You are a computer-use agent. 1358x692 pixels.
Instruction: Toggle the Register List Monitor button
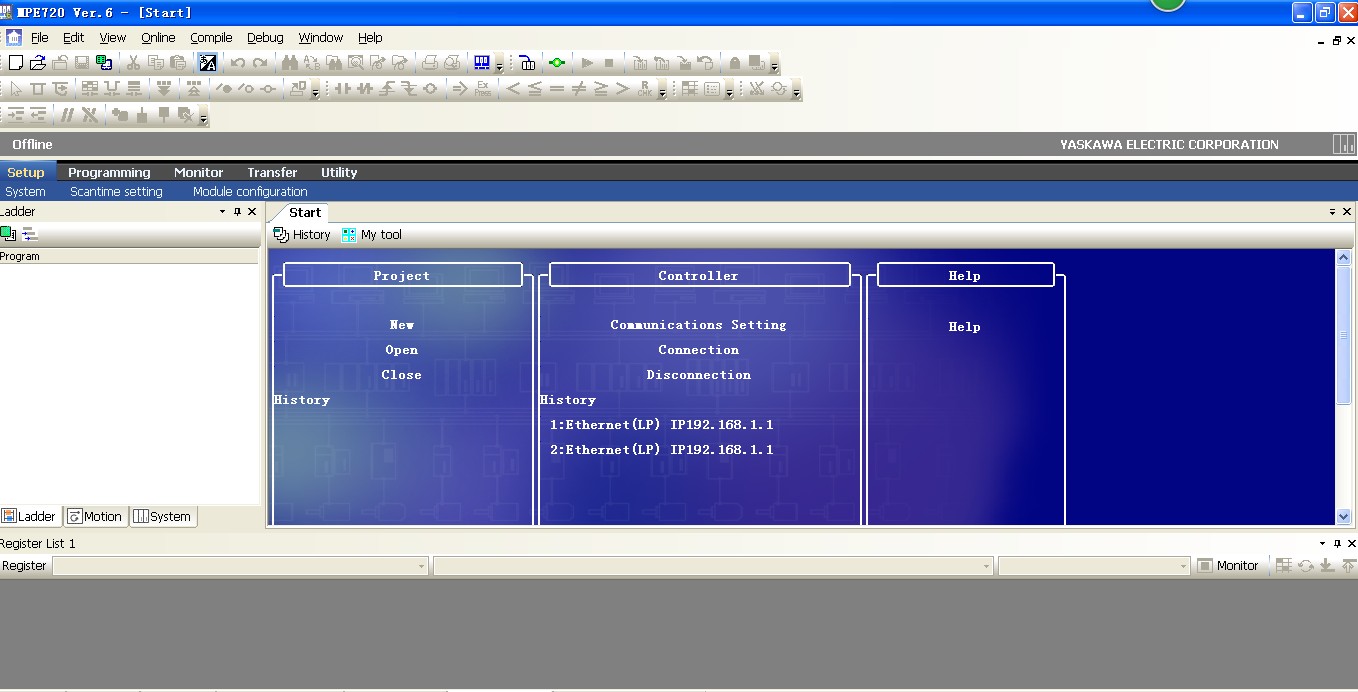coord(1228,566)
